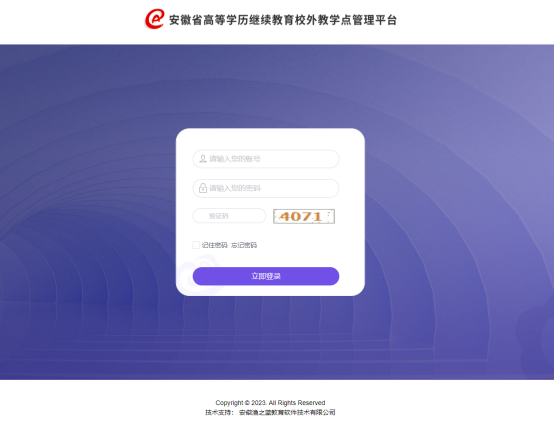This screenshot has width=554, height=422.
Task: Focus the 请输入您的密码 password field
Action: click(266, 188)
